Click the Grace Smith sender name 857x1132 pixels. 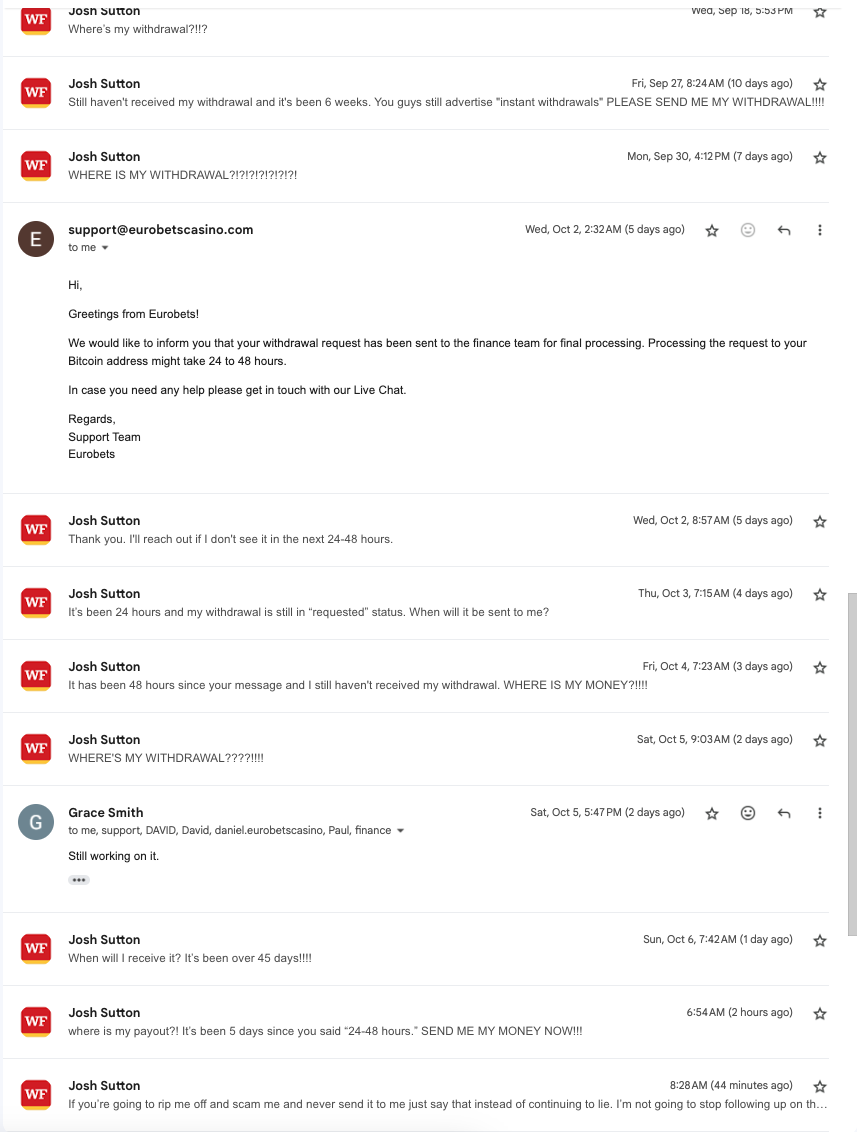pos(105,813)
